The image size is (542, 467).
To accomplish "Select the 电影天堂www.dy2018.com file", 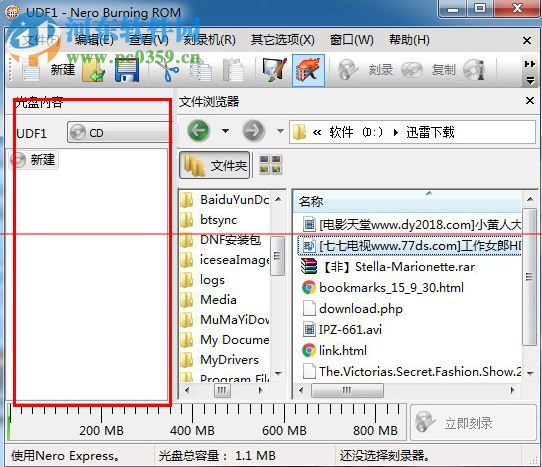I will [411, 225].
